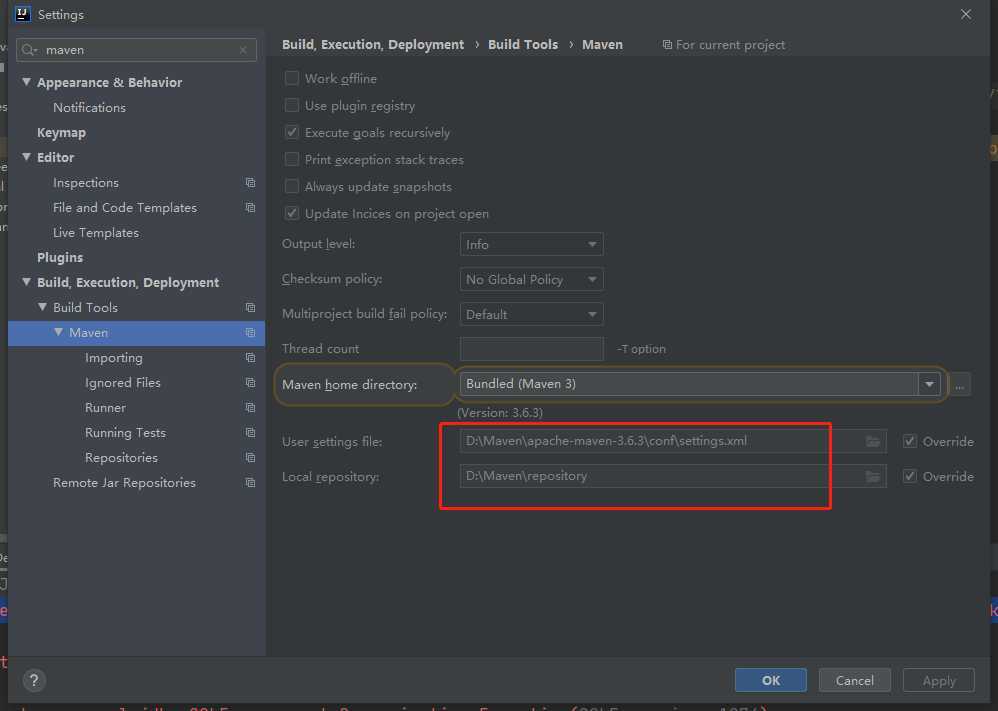Click the User settings file path field
The width and height of the screenshot is (998, 711).
tap(673, 441)
